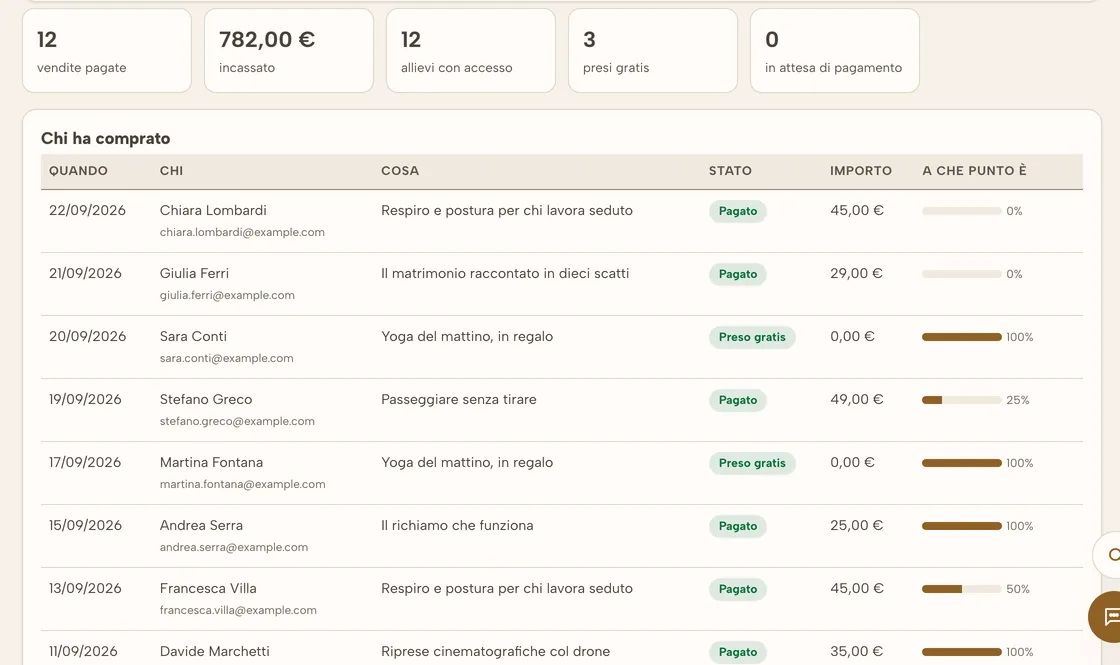Click the 49,00 € amount
Screen dimensions: 1120x665
pyautogui.click(x=856, y=399)
